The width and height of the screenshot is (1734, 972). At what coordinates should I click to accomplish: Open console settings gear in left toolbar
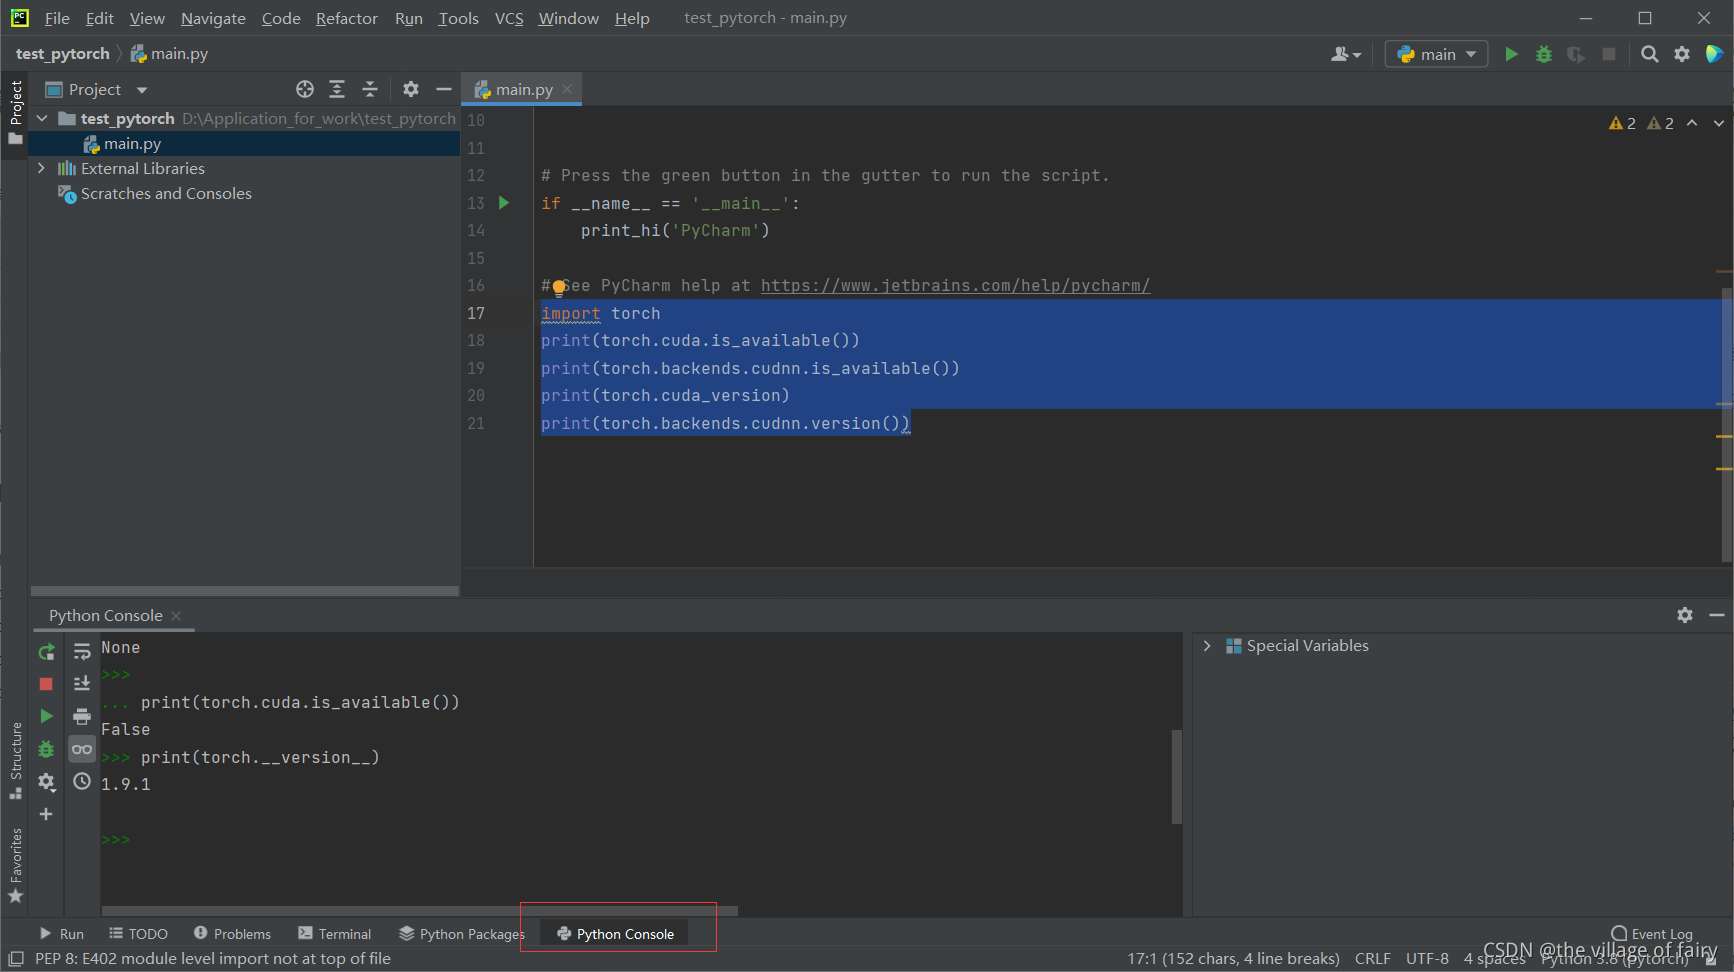point(46,782)
